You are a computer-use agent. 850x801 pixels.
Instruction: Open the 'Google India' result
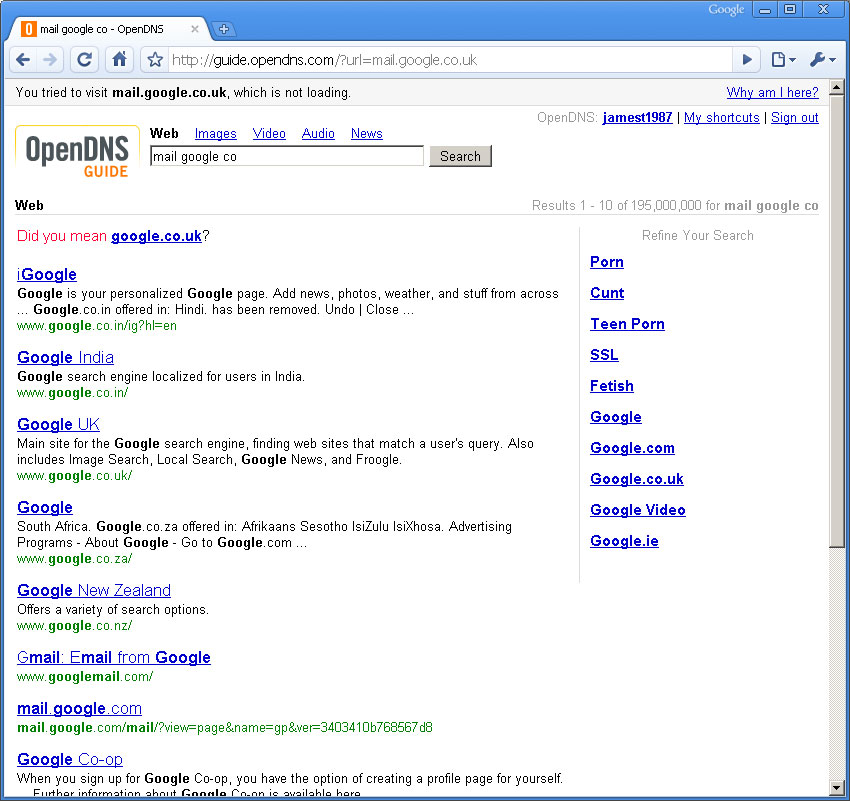tap(66, 357)
